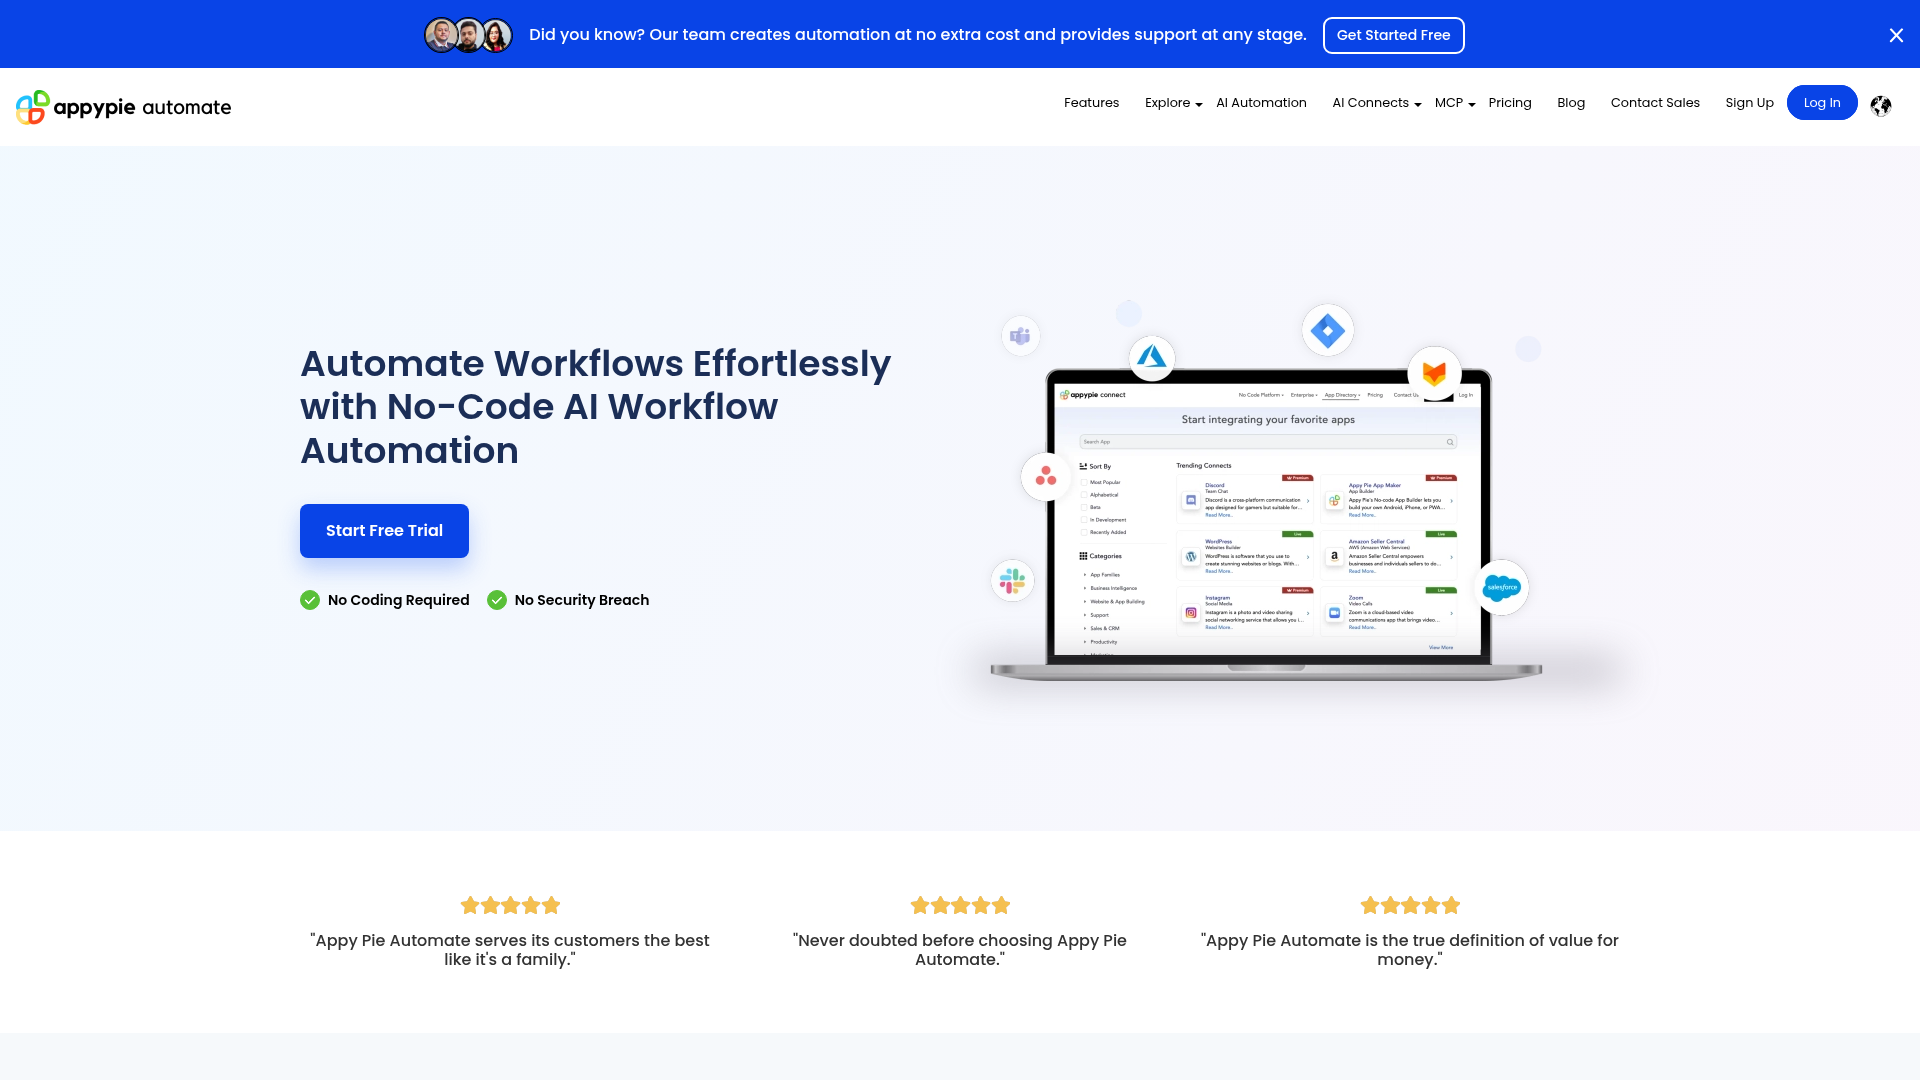Select the Jira icon above the laptop

1327,329
